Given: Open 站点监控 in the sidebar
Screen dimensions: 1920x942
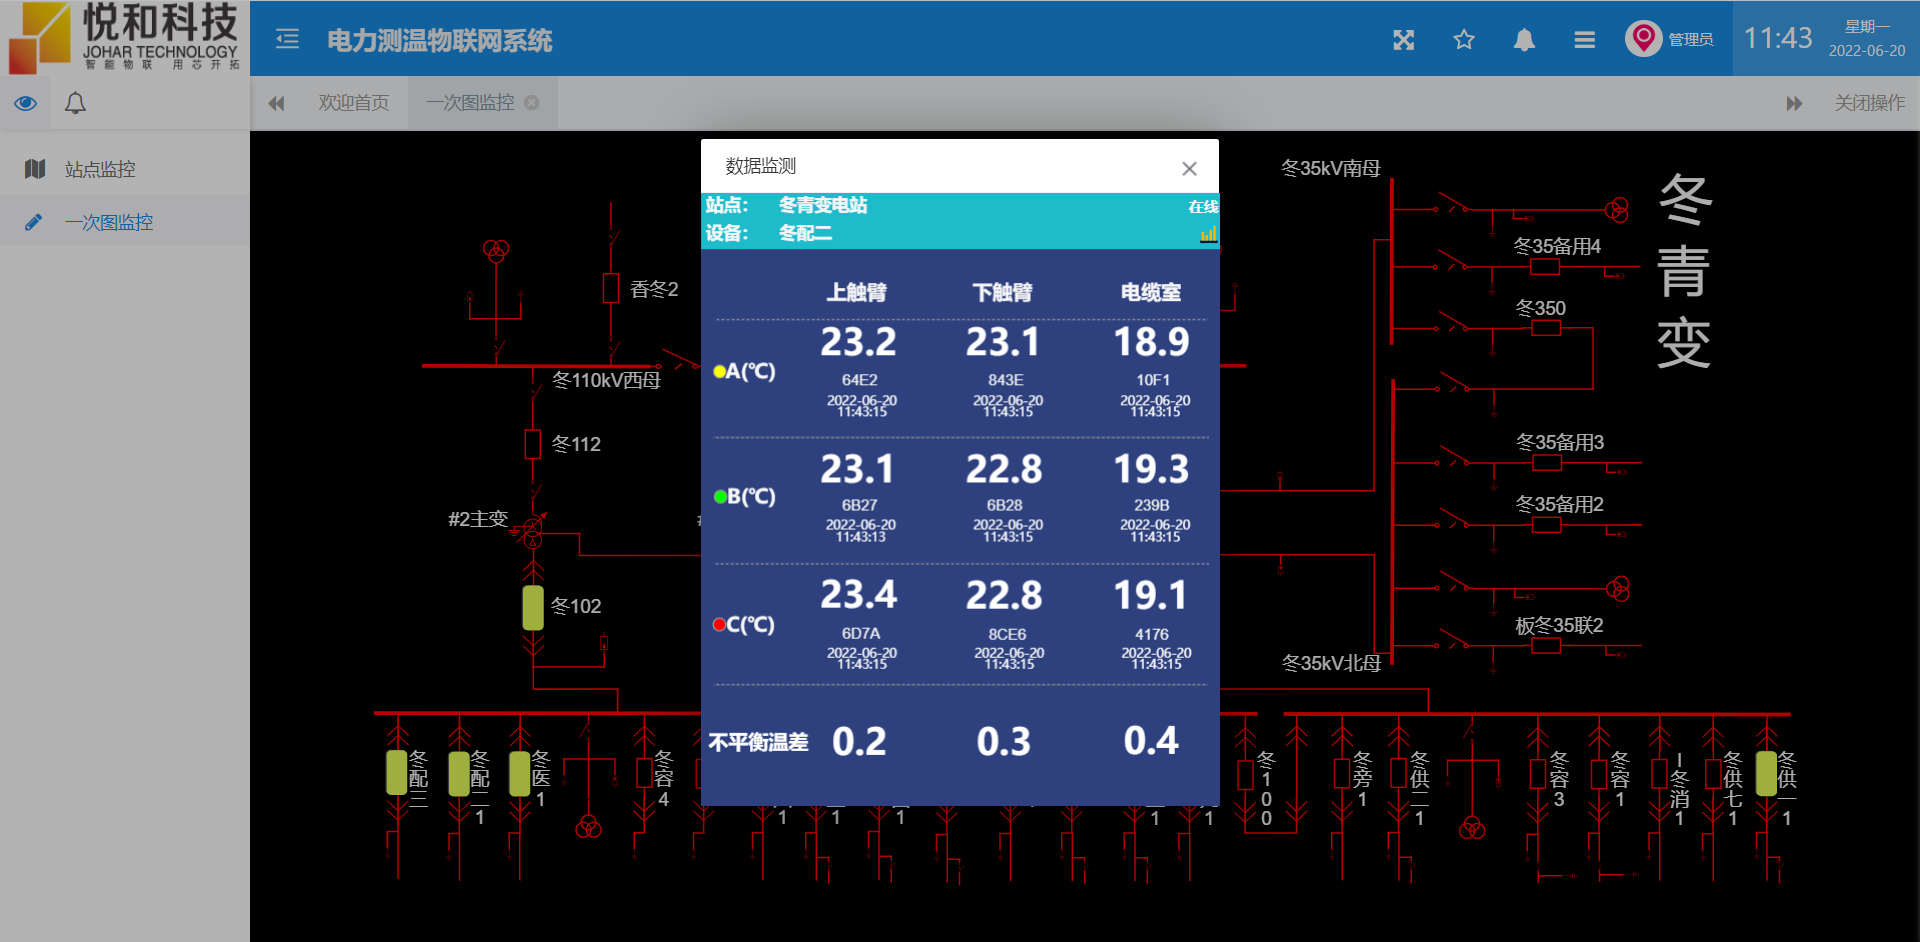Looking at the screenshot, I should tap(100, 169).
